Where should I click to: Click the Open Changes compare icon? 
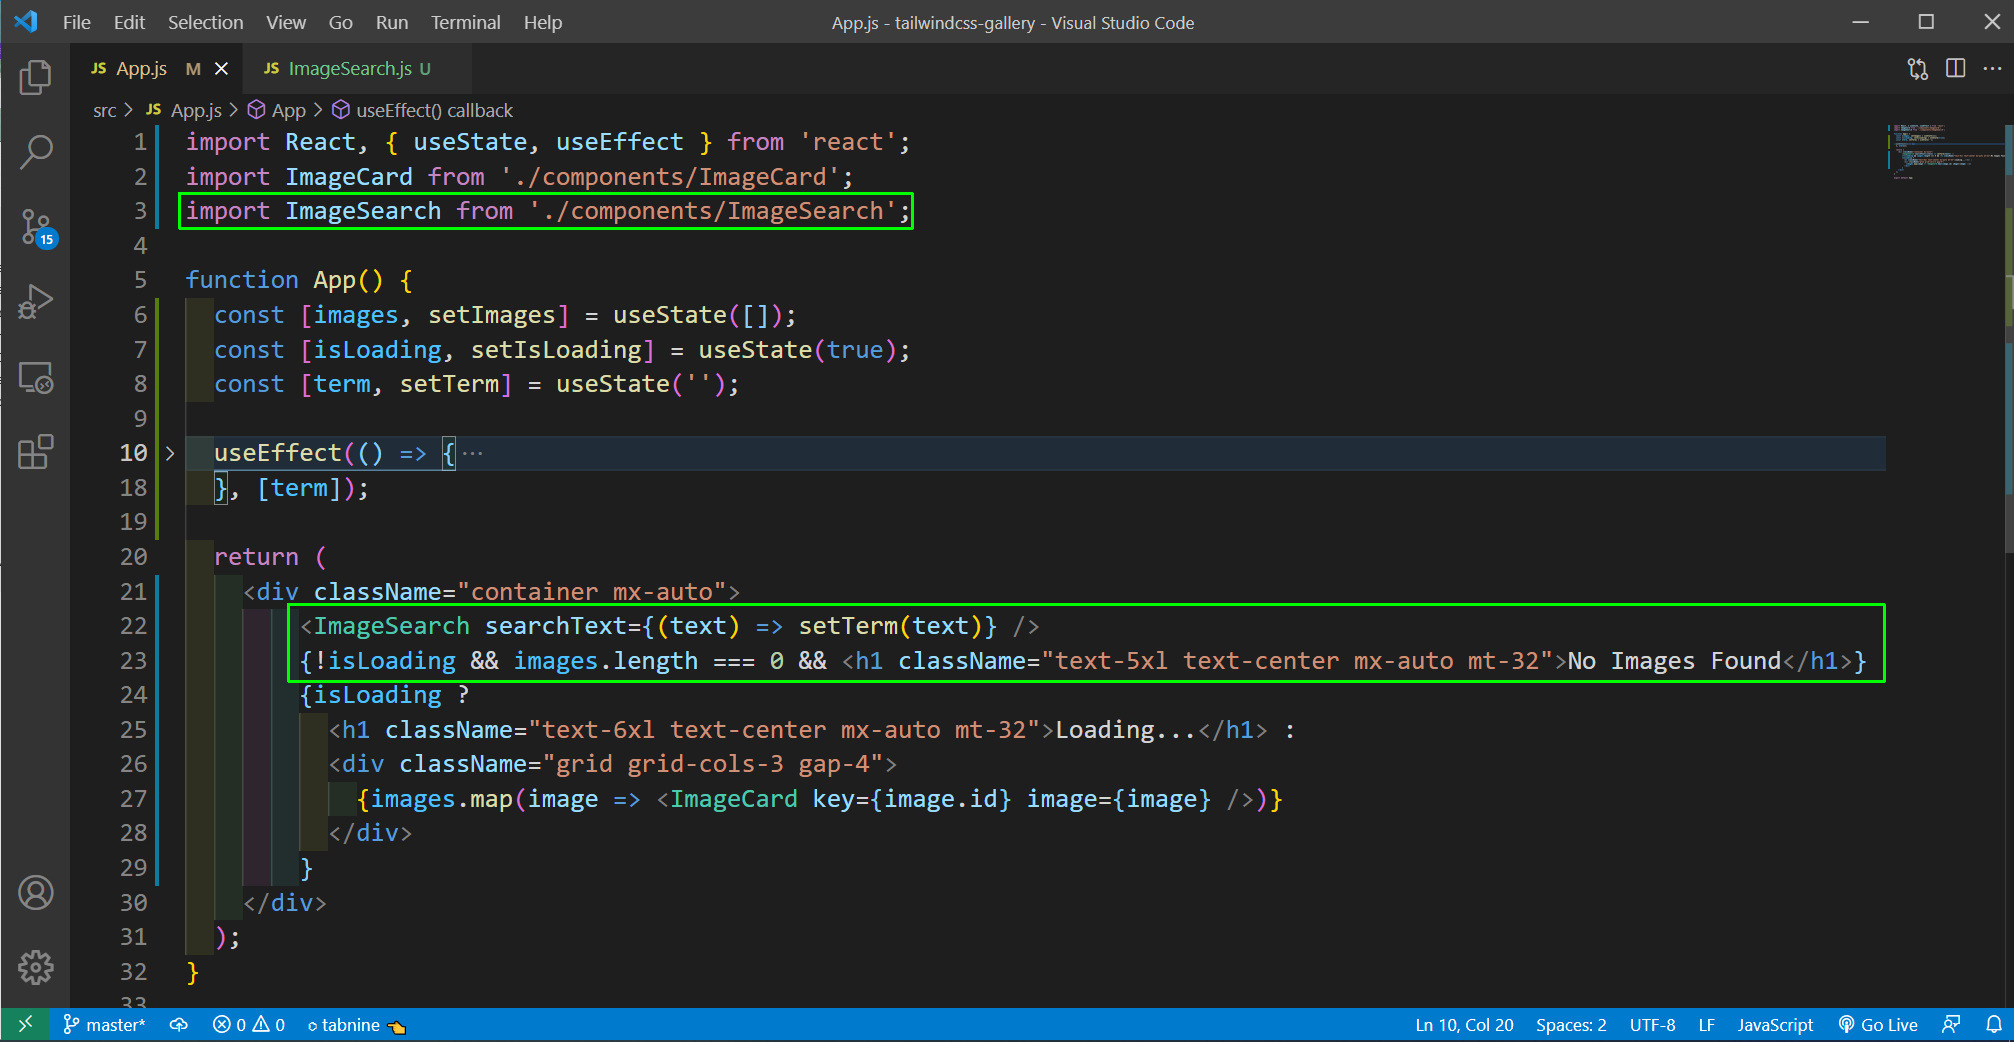pos(1917,69)
